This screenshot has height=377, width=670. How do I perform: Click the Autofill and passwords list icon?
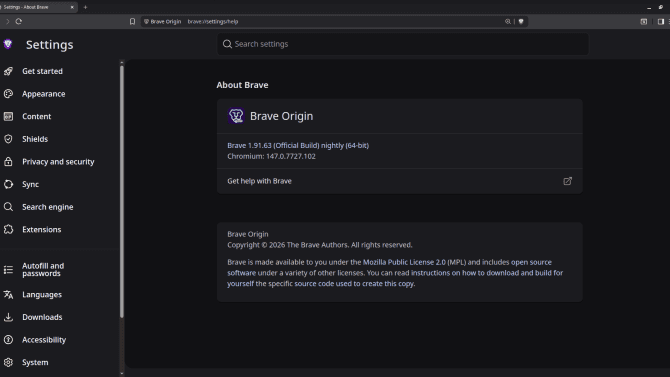click(8, 270)
